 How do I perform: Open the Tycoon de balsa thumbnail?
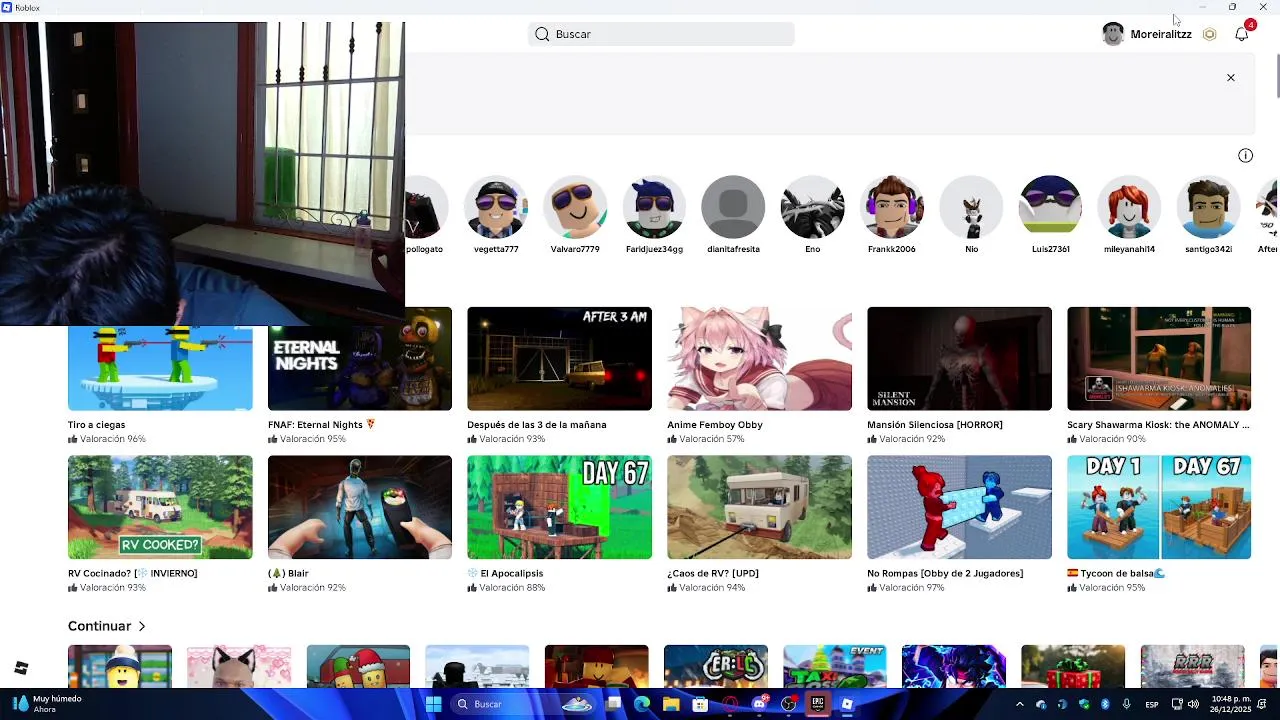[x=1159, y=507]
